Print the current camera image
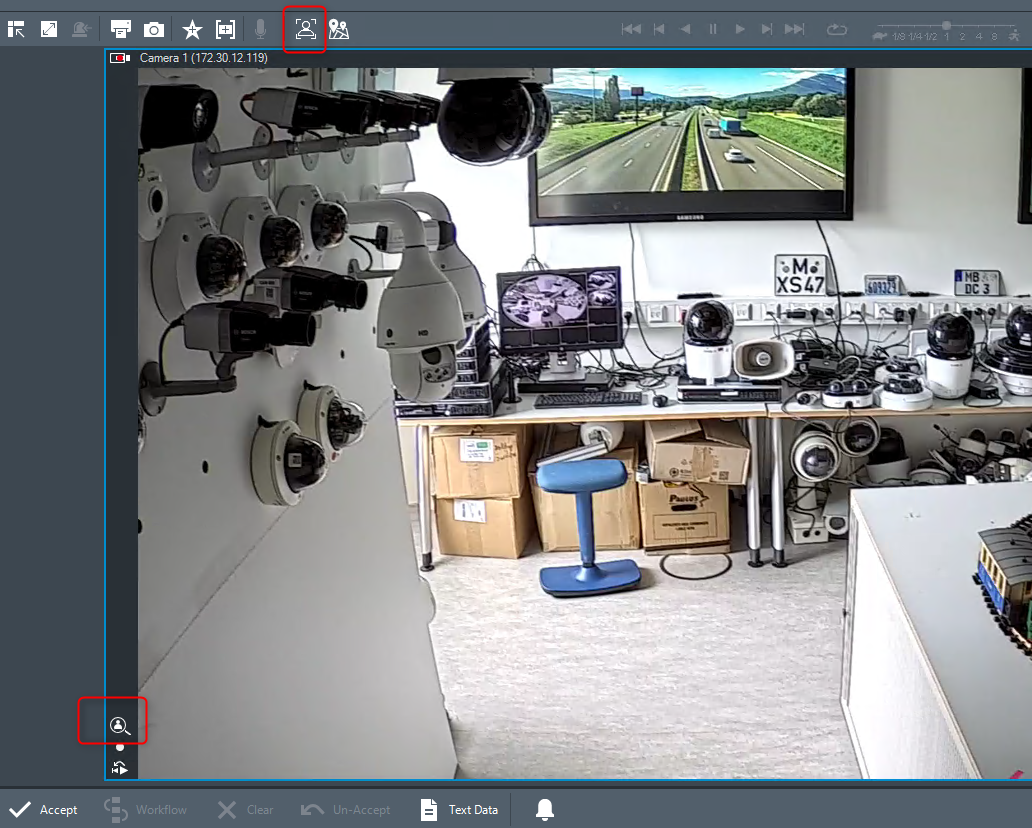 [x=120, y=29]
